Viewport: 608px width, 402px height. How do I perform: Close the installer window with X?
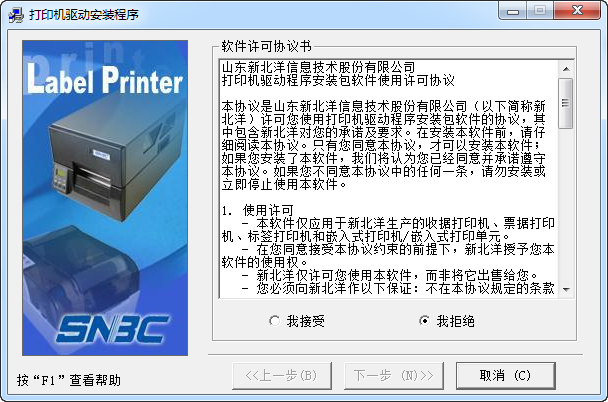coord(577,11)
